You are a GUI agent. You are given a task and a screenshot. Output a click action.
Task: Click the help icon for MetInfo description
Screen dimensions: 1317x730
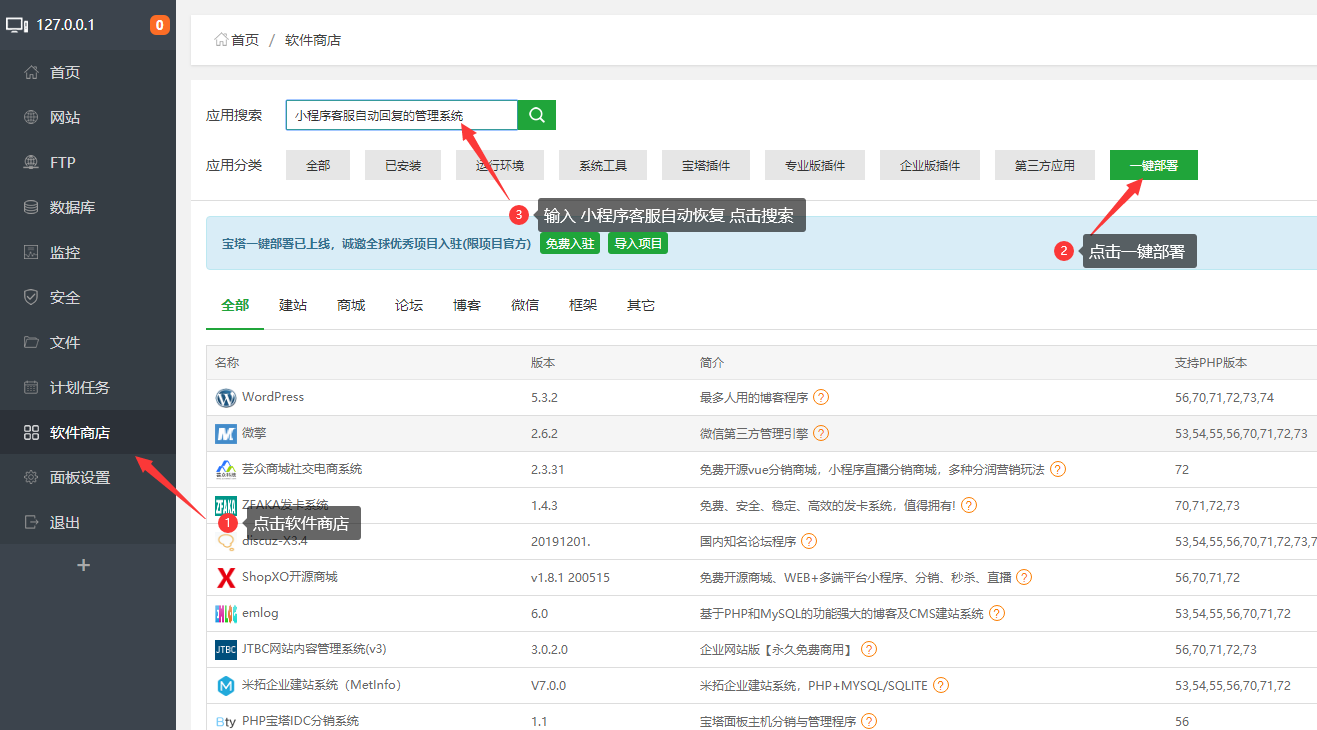(x=941, y=685)
